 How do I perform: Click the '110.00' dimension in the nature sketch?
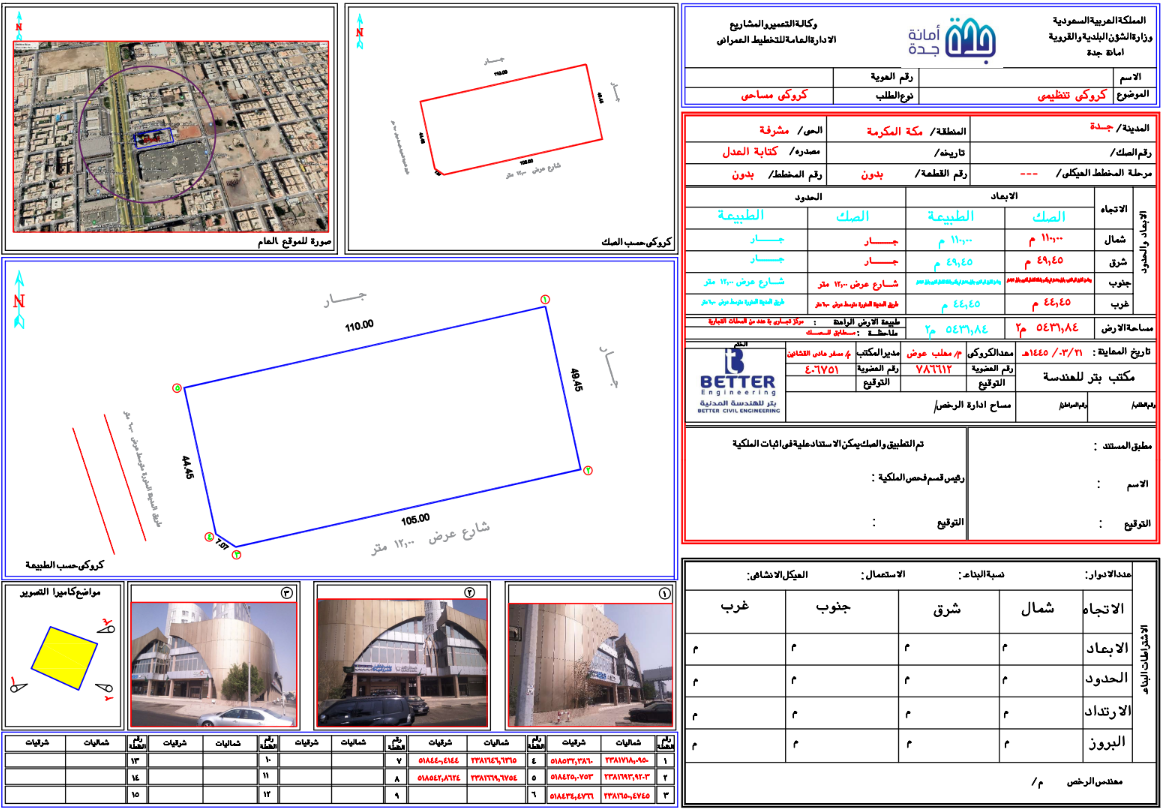click(359, 326)
